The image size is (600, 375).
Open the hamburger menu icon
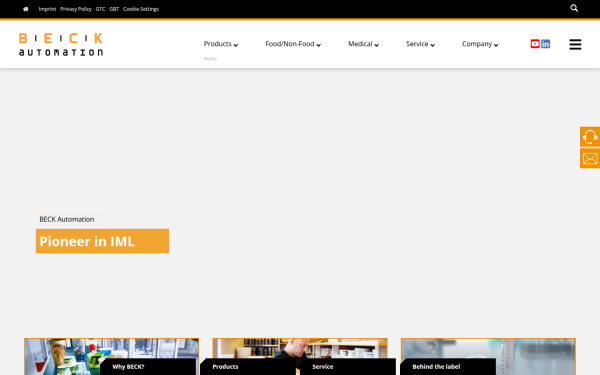point(575,44)
